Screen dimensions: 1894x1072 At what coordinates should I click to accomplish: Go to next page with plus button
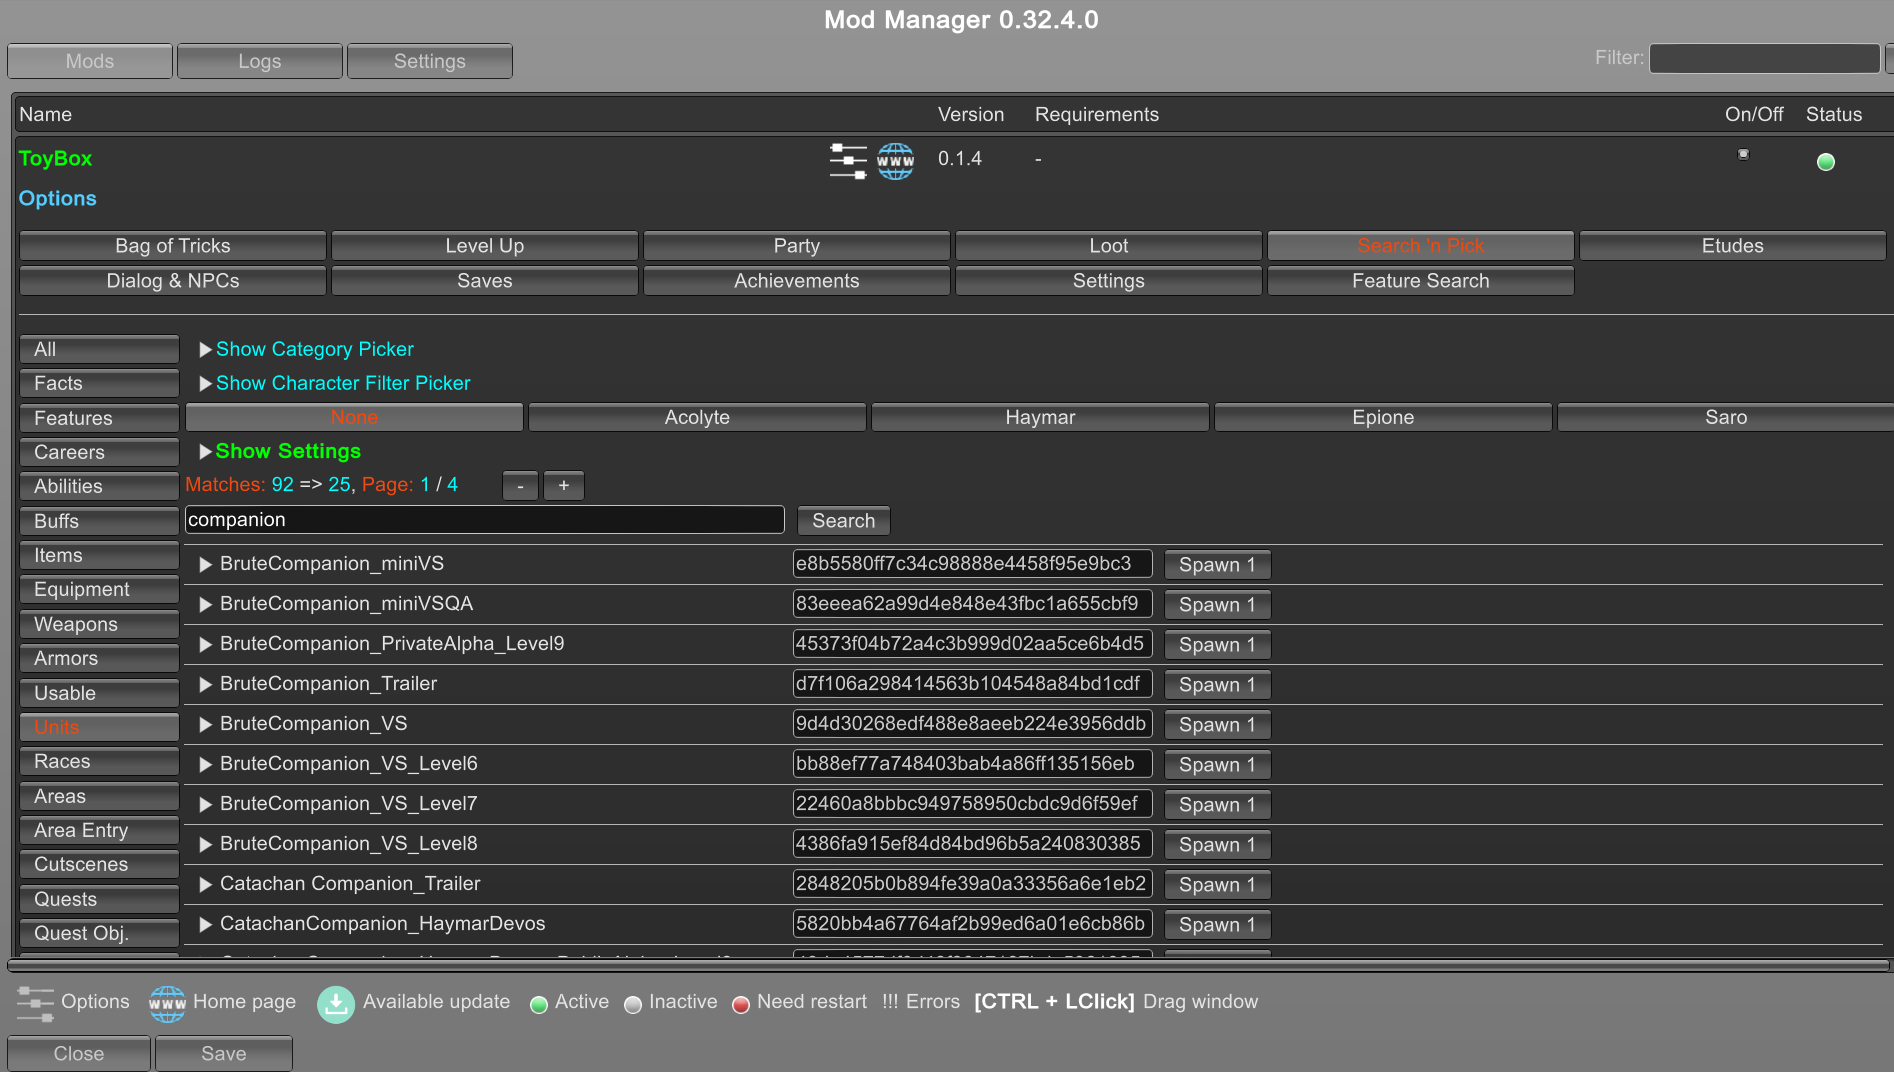click(564, 485)
